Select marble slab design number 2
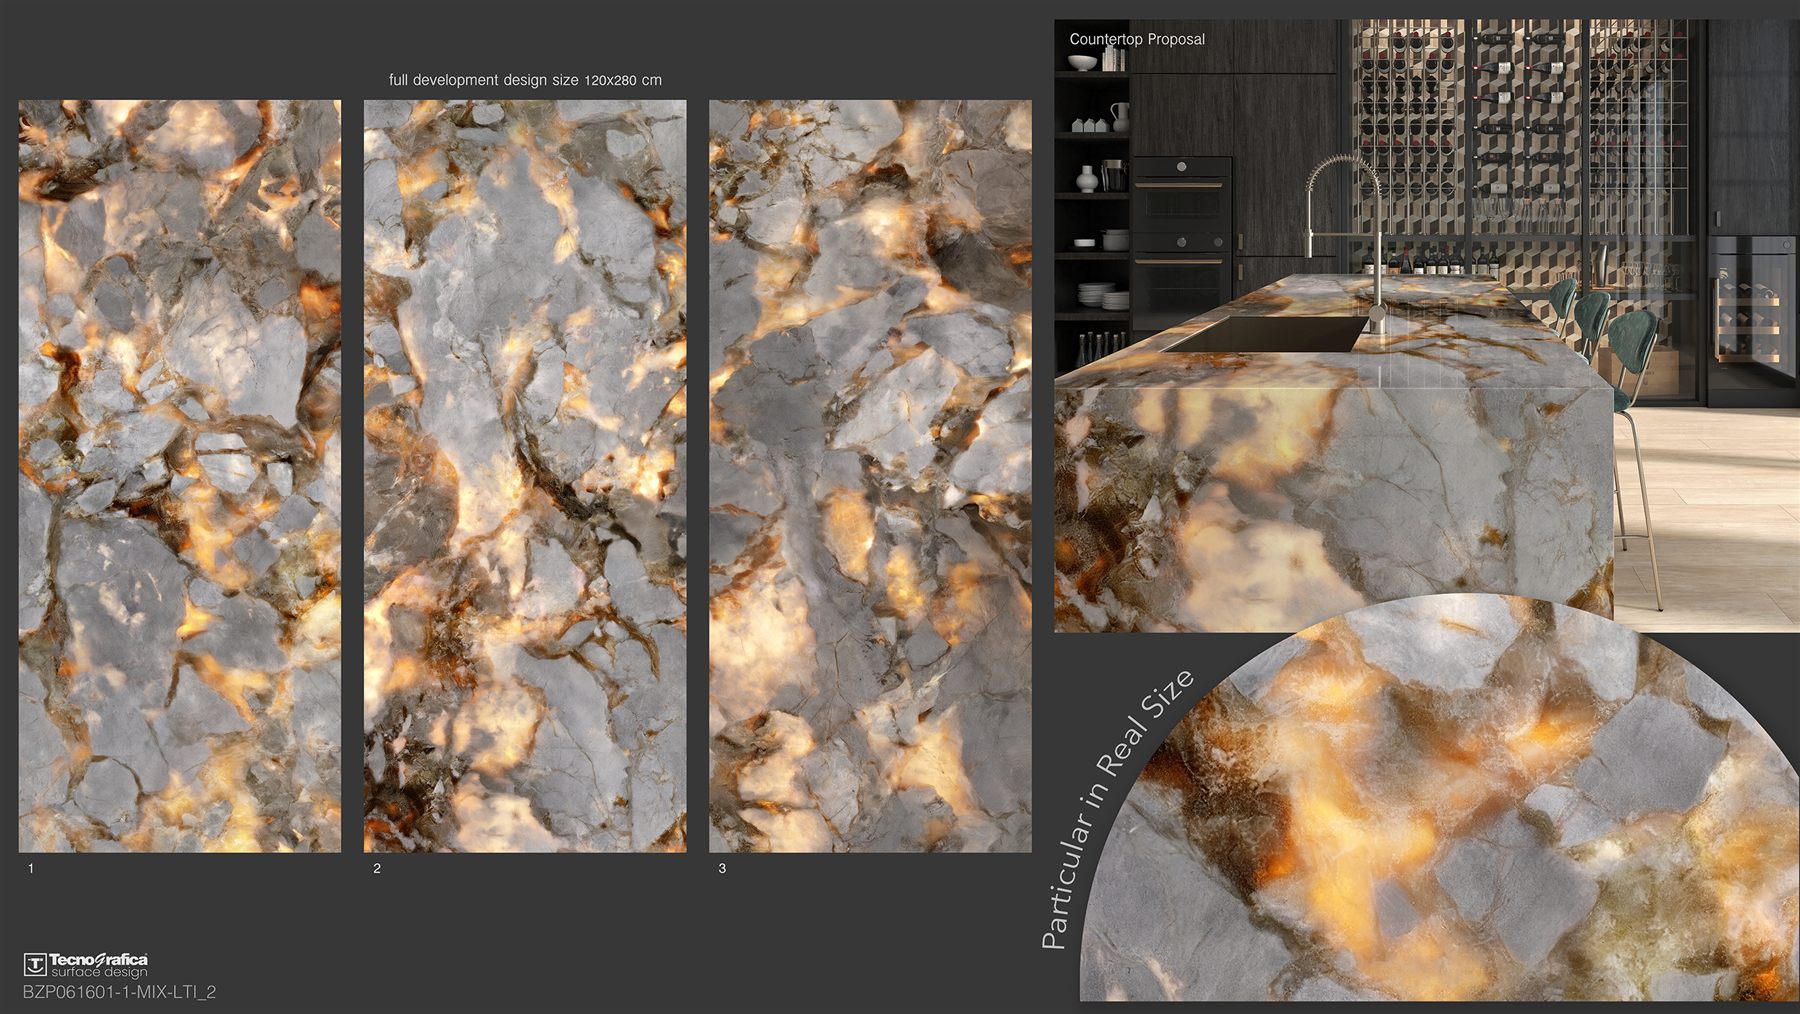Viewport: 1800px width, 1014px height. [x=525, y=476]
